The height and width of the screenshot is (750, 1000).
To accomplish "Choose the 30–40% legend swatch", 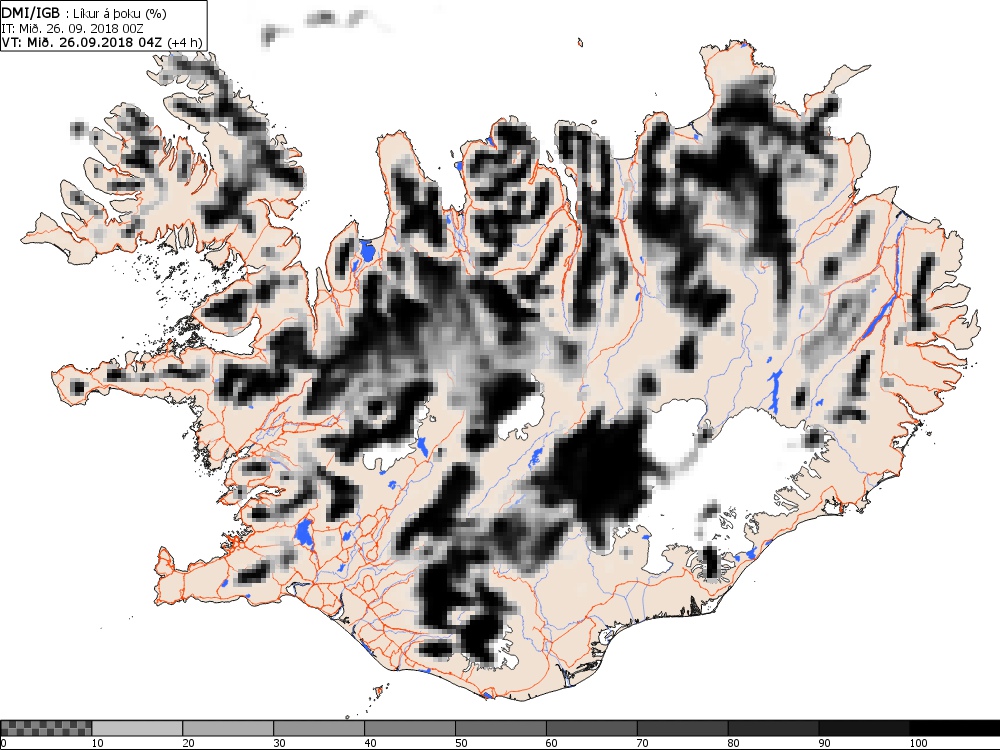I will [319, 728].
